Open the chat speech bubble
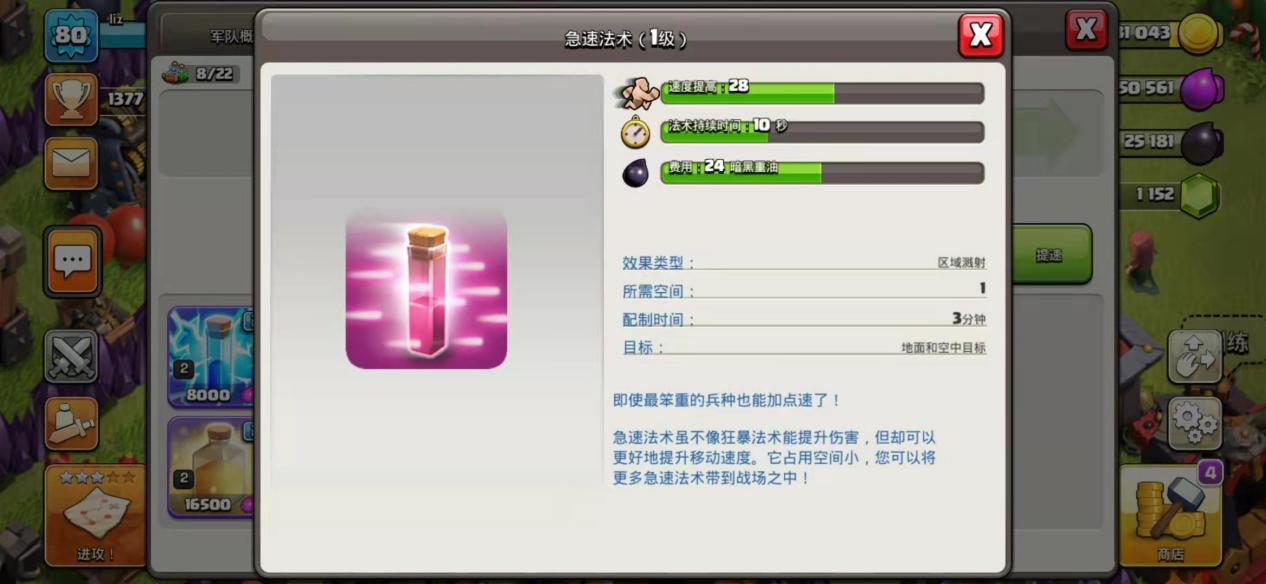Viewport: 1266px width, 584px height. [72, 261]
